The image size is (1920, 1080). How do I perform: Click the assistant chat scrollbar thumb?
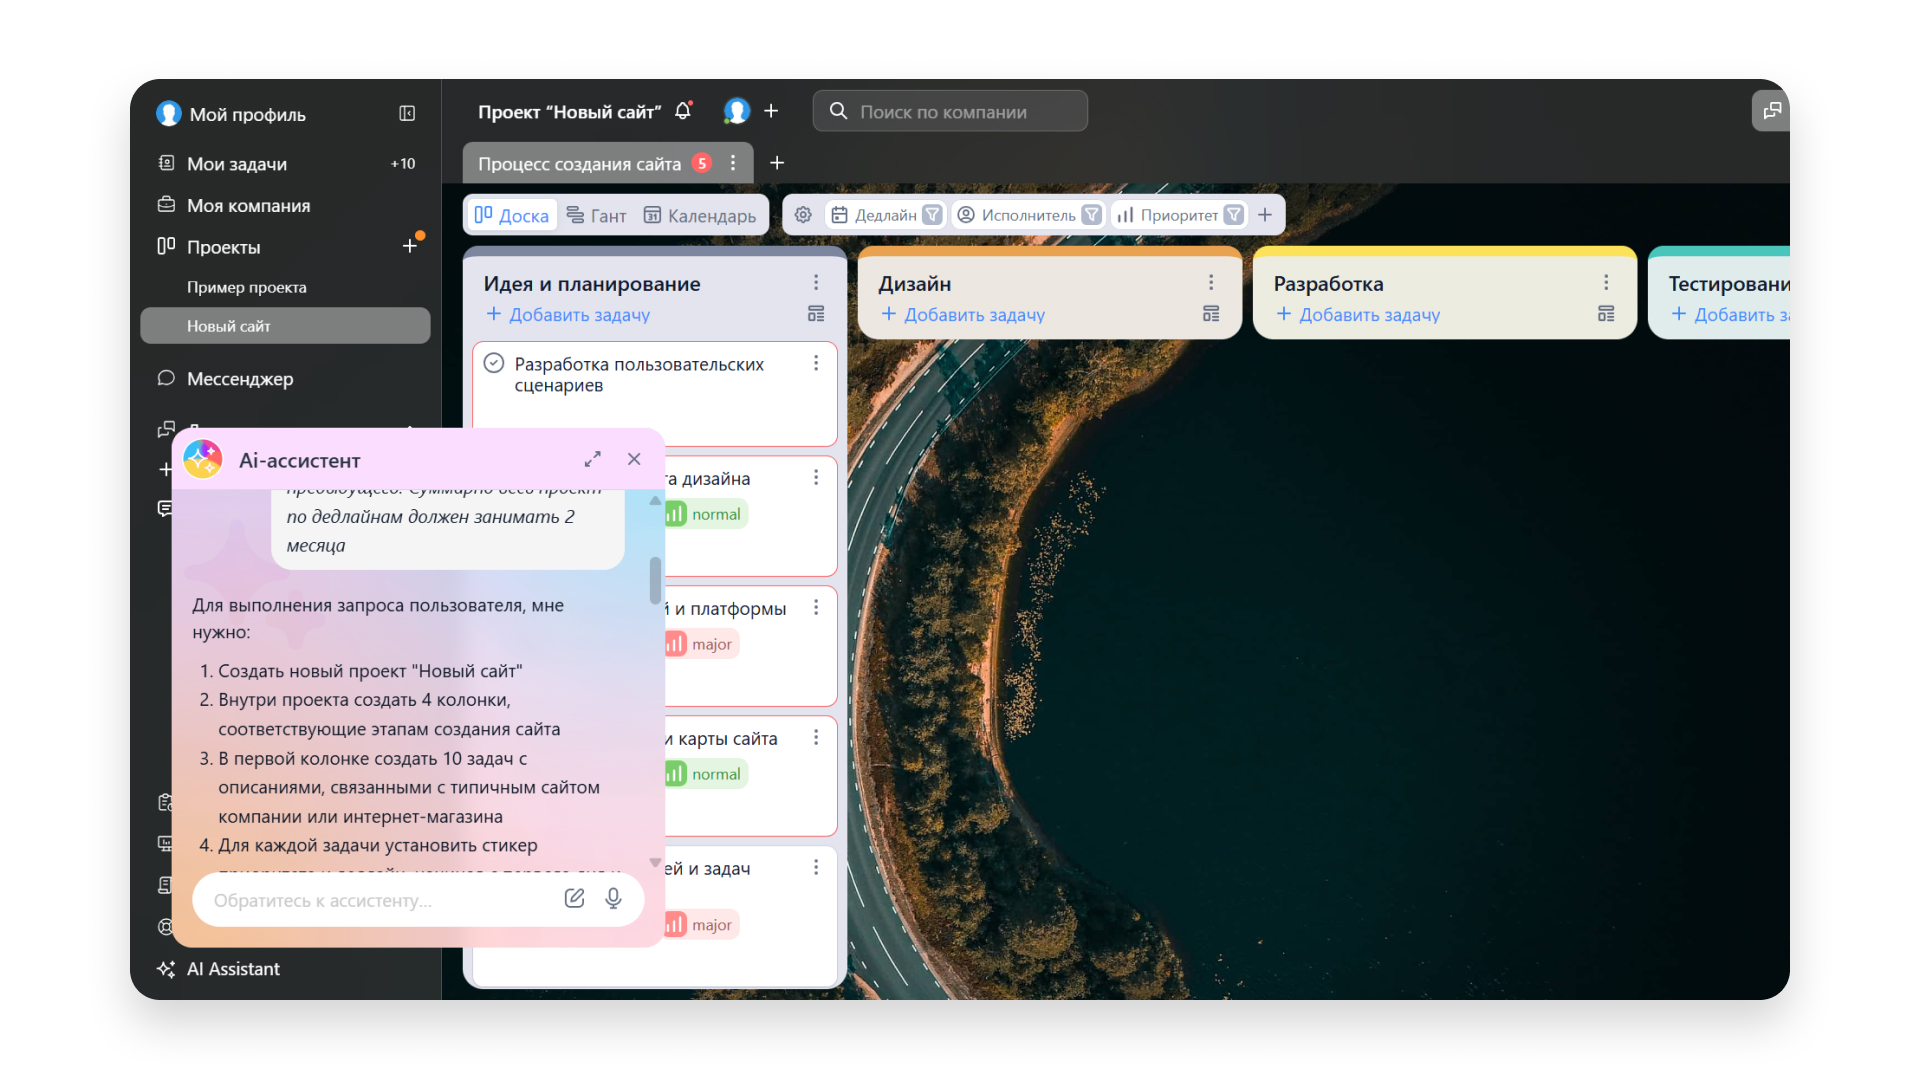(x=655, y=580)
